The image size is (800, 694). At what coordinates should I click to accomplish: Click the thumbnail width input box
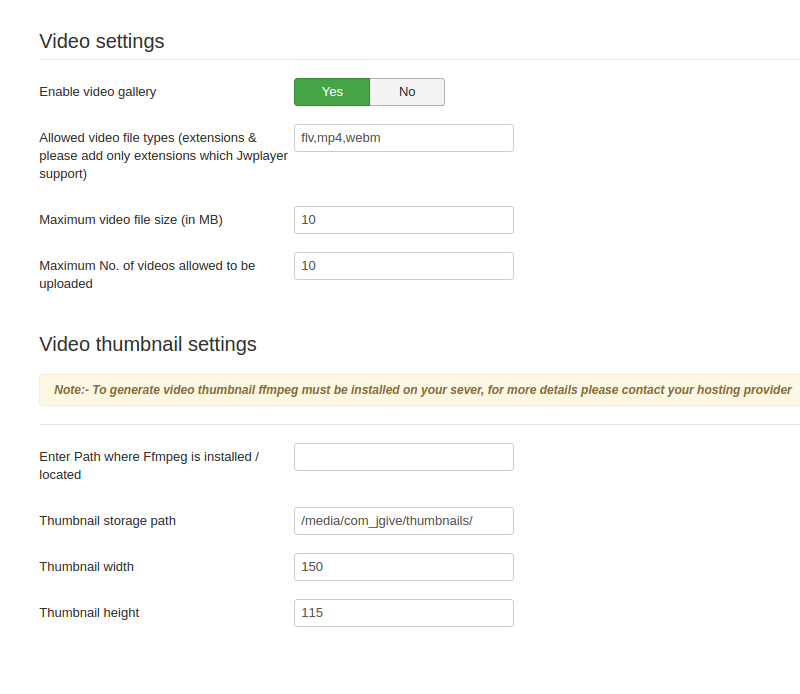[403, 567]
